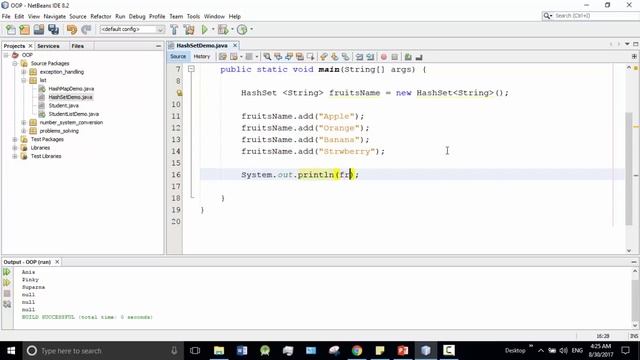Open PowerPoint from the taskbar
The width and height of the screenshot is (640, 360).
tap(403, 350)
